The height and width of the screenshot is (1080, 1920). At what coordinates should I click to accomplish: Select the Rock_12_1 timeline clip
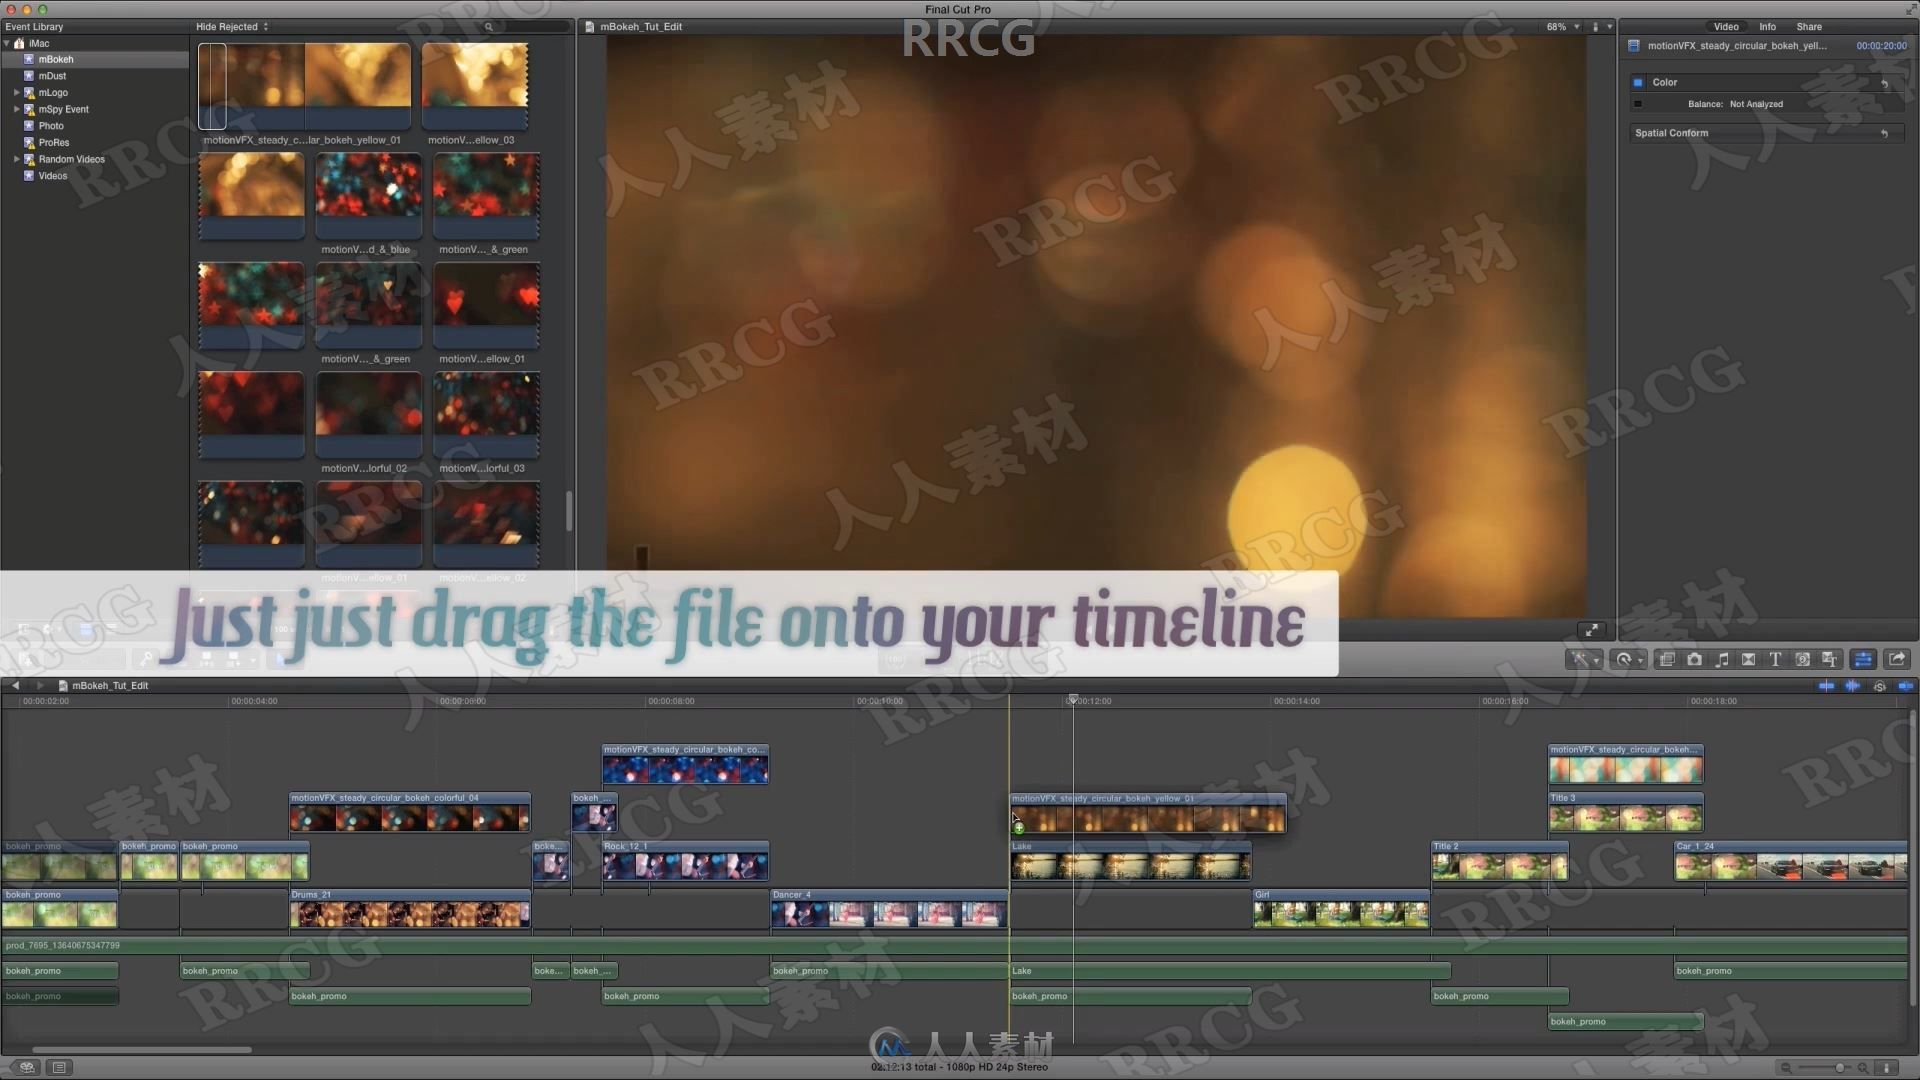685,861
